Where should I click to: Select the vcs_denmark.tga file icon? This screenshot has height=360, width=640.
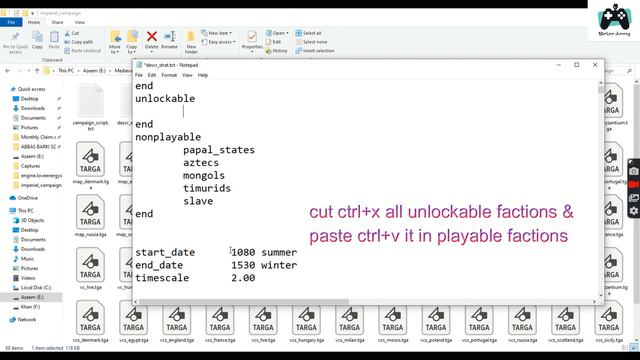[x=90, y=318]
